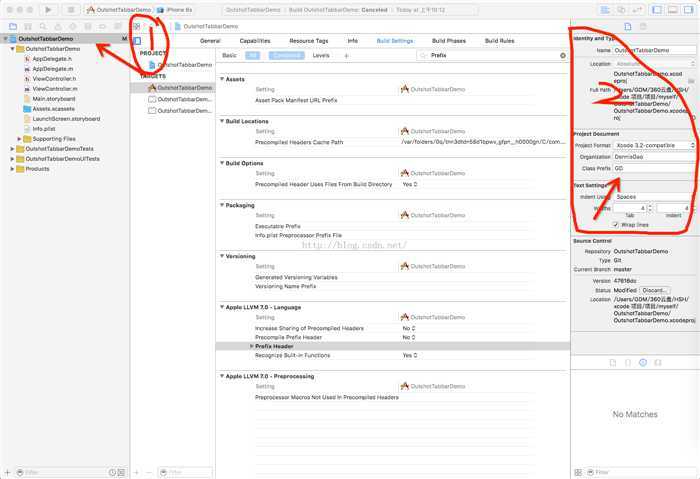Open the Issue navigator warning icon
The height and width of the screenshot is (479, 700).
pos(58,27)
